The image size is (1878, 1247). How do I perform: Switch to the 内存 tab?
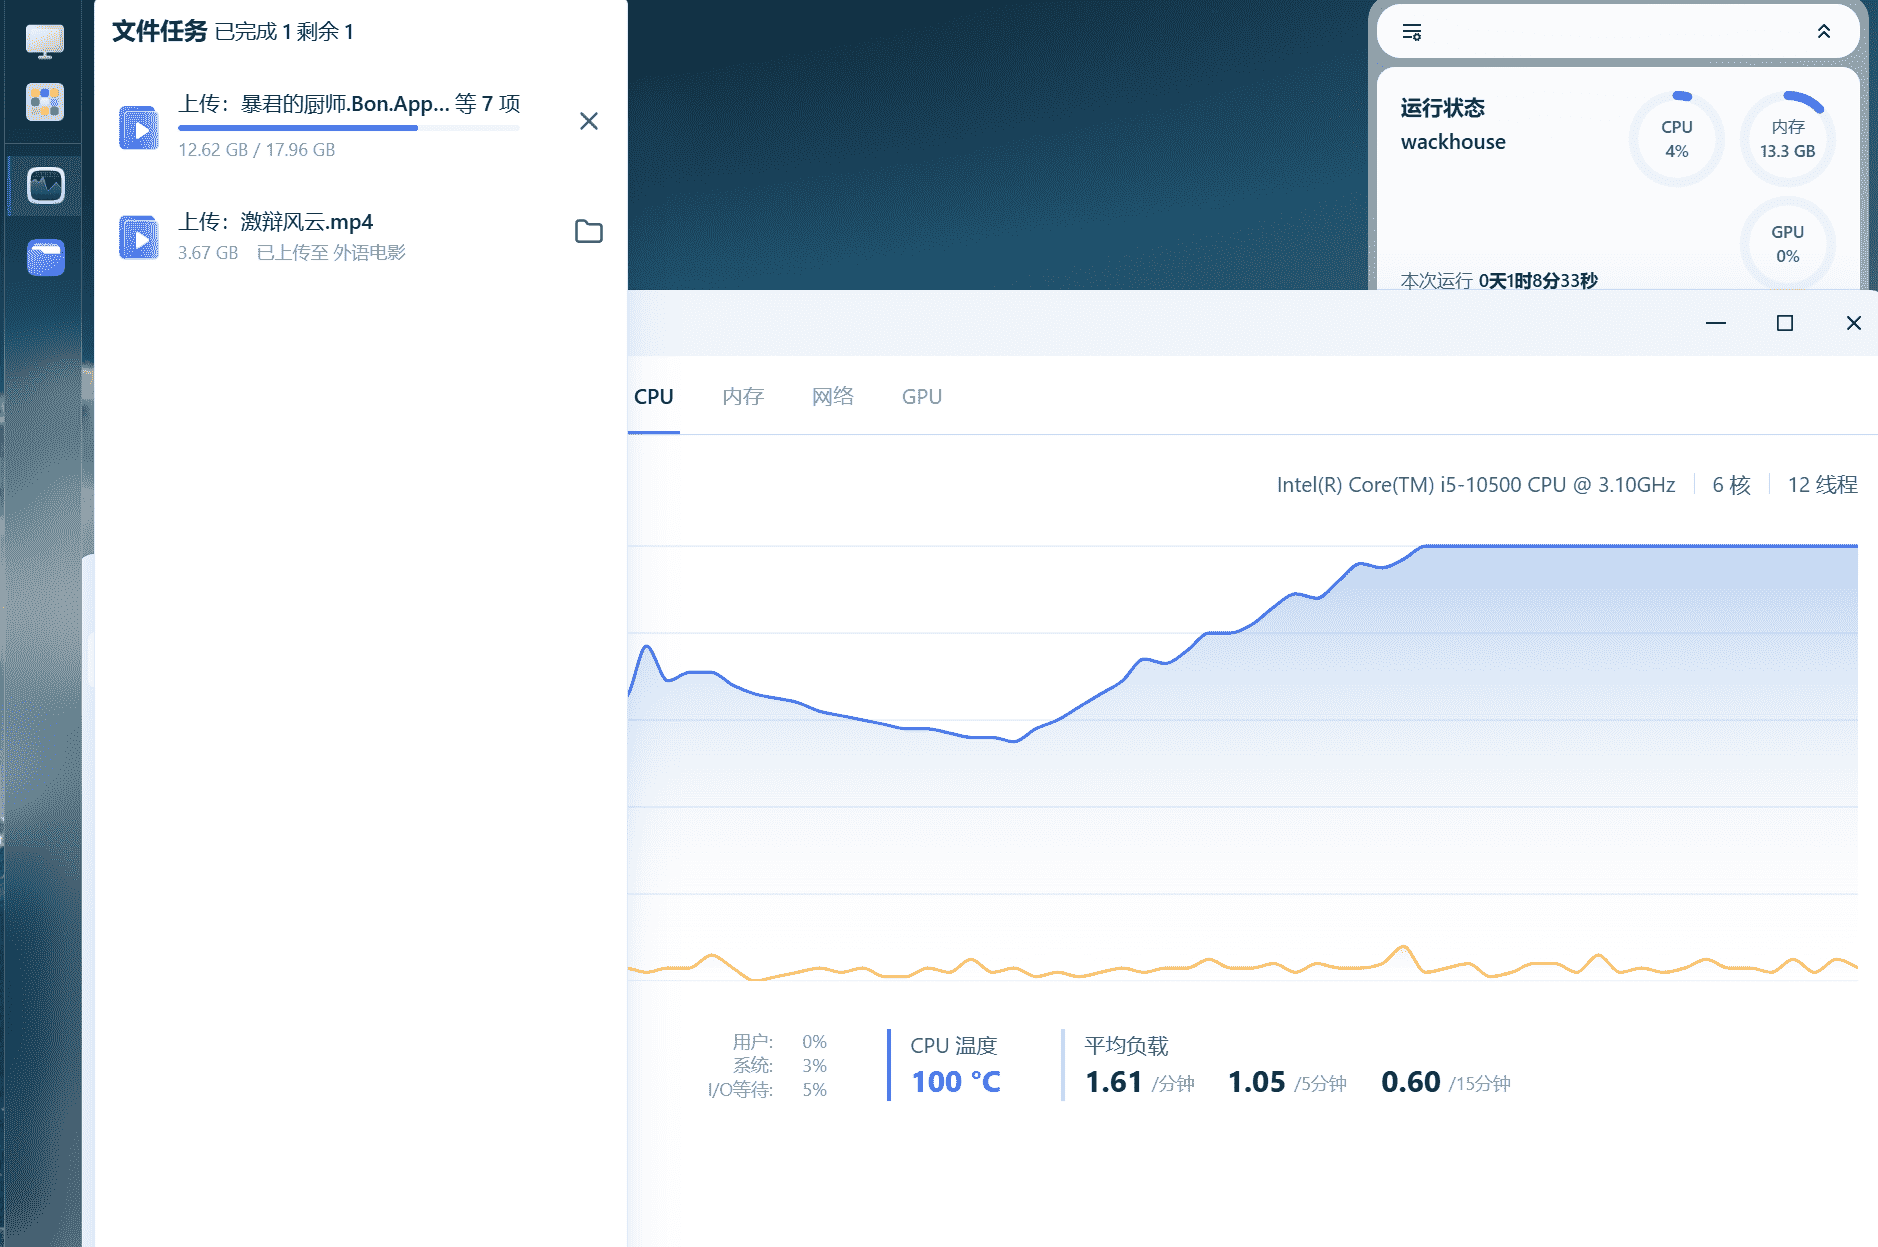click(743, 397)
